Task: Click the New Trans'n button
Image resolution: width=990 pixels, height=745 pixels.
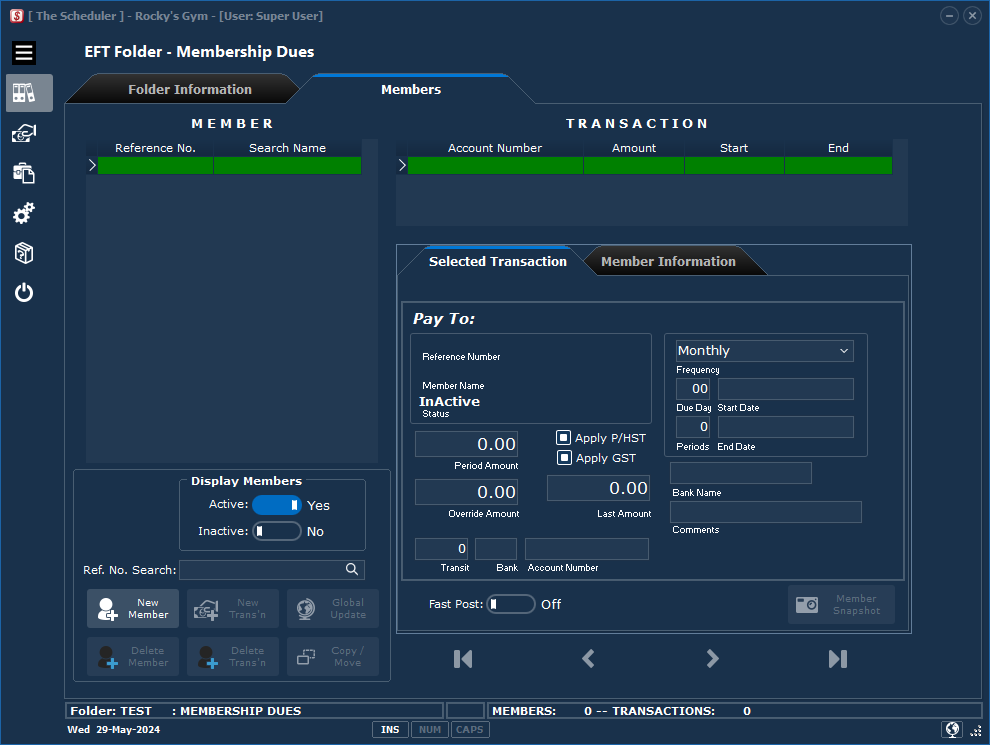Action: pos(233,609)
